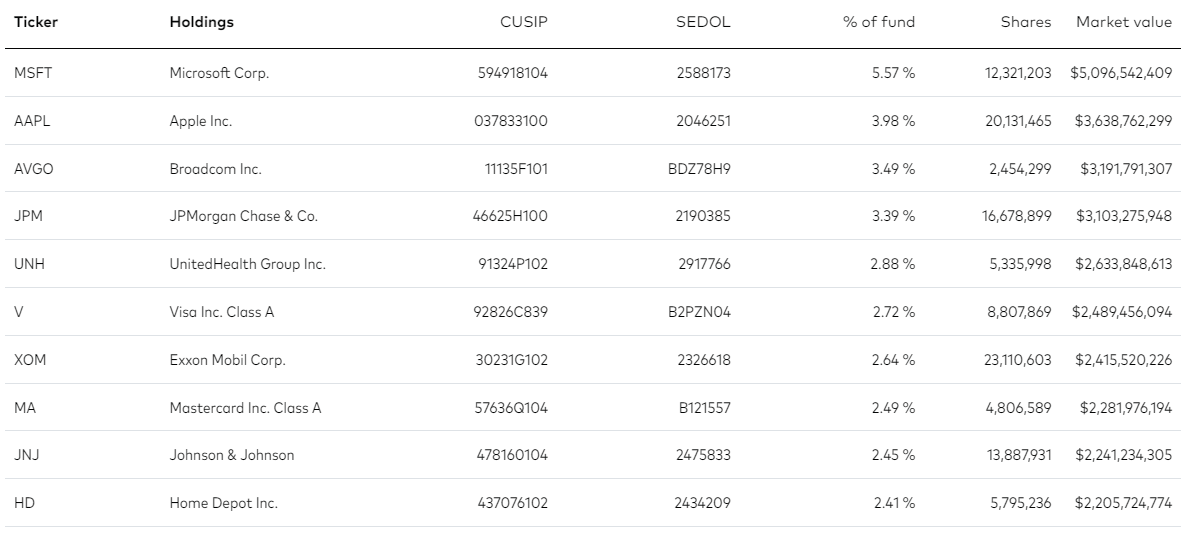This screenshot has width=1187, height=534.
Task: Click the MSFT ticker symbol
Action: (x=32, y=73)
